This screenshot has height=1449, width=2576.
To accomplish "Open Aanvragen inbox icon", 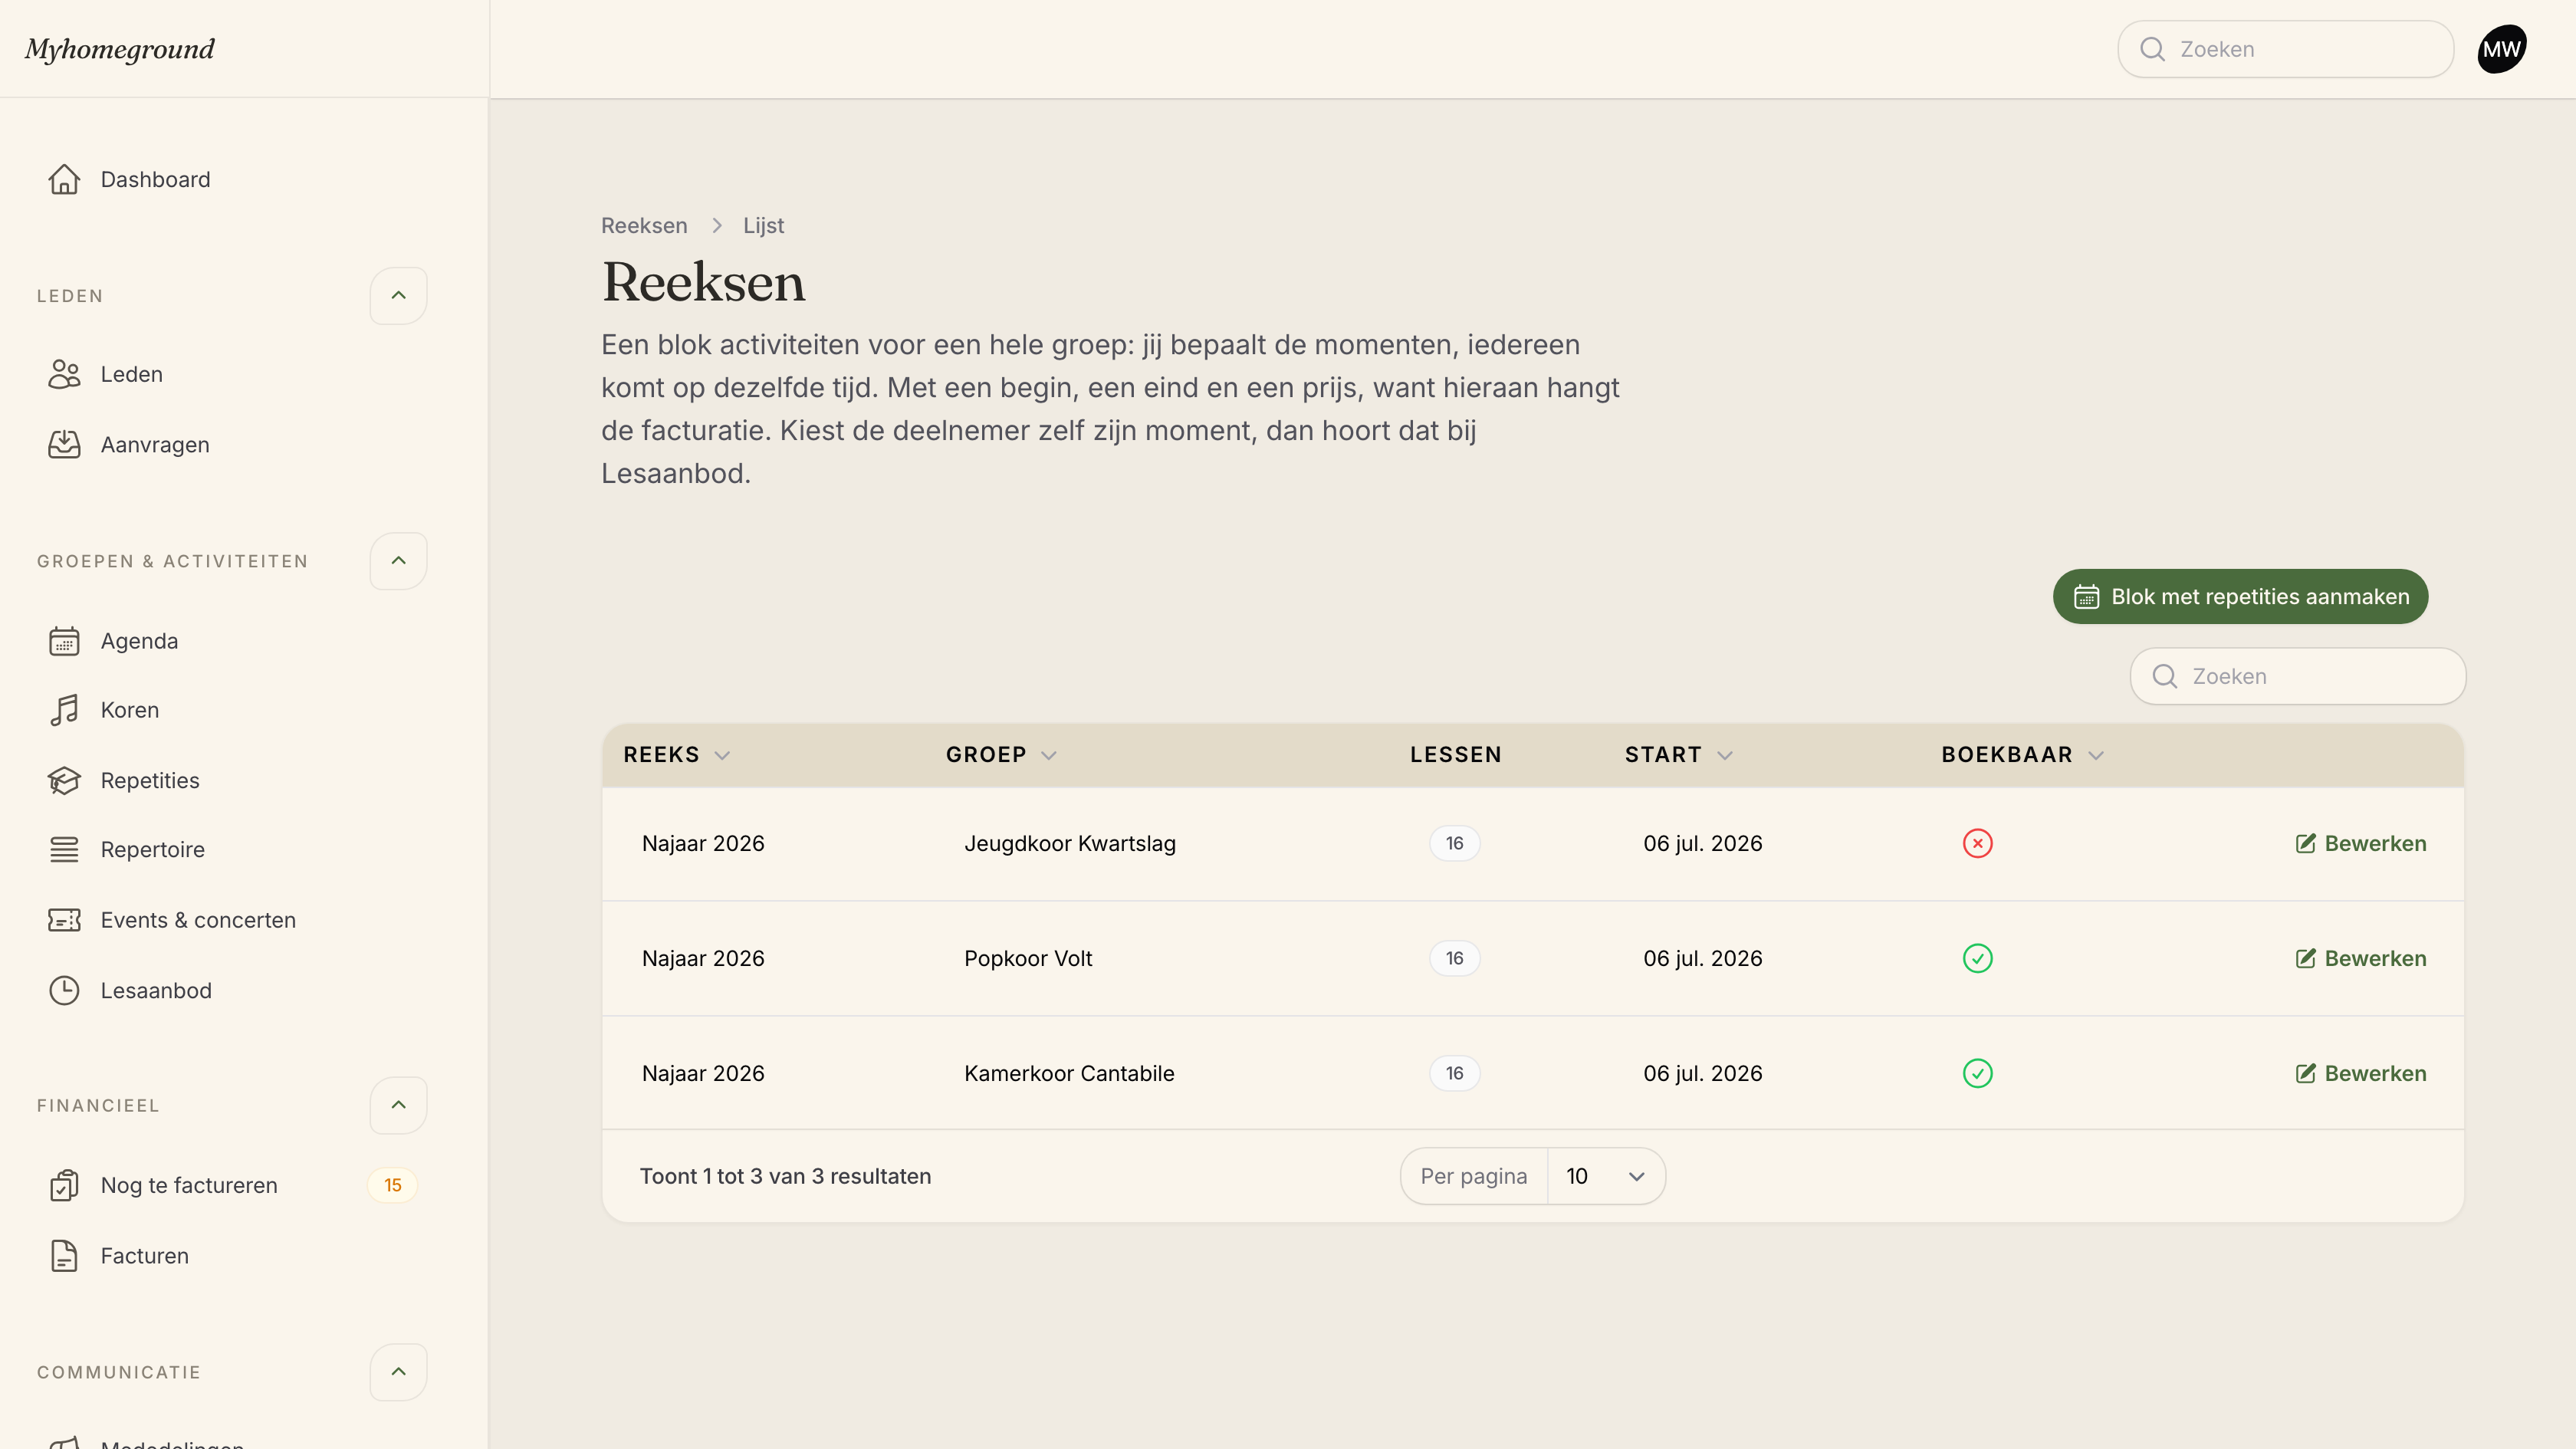I will [x=64, y=444].
